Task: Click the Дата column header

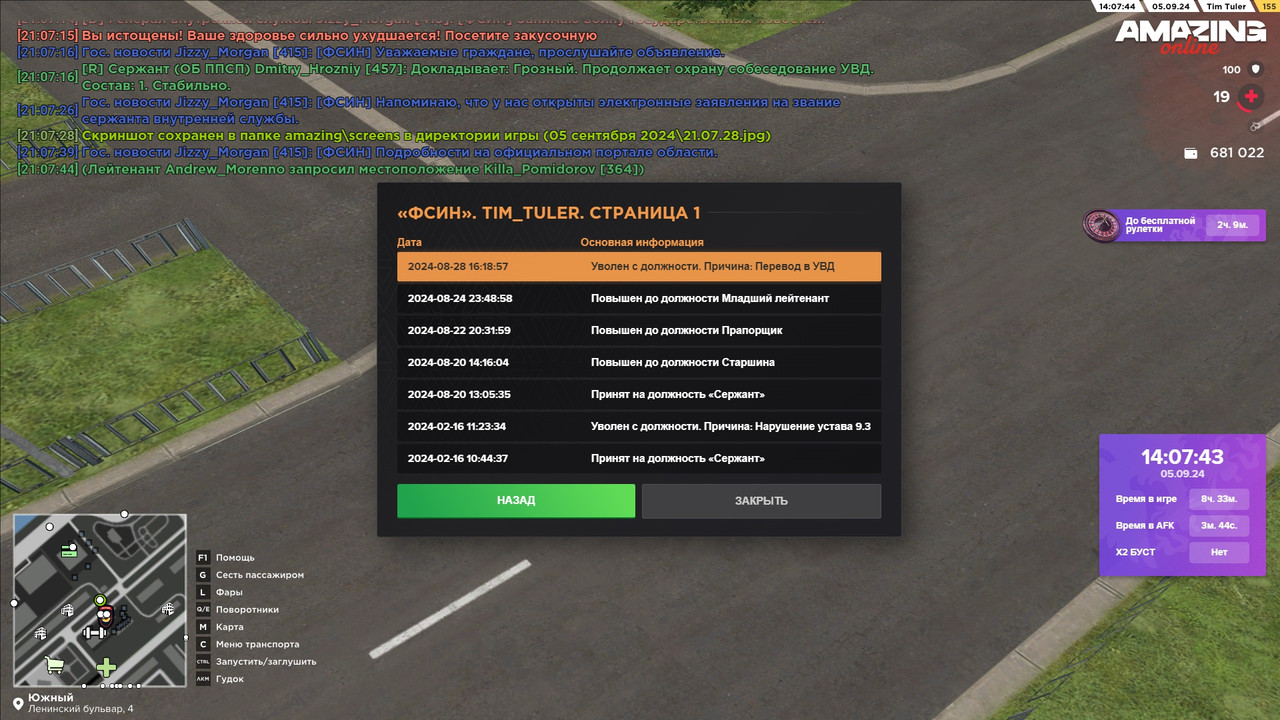Action: [409, 242]
